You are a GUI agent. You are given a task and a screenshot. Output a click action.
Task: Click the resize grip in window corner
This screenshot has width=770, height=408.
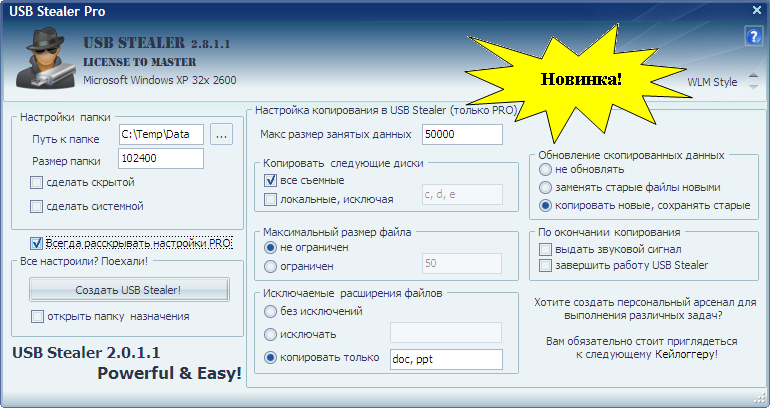760,397
